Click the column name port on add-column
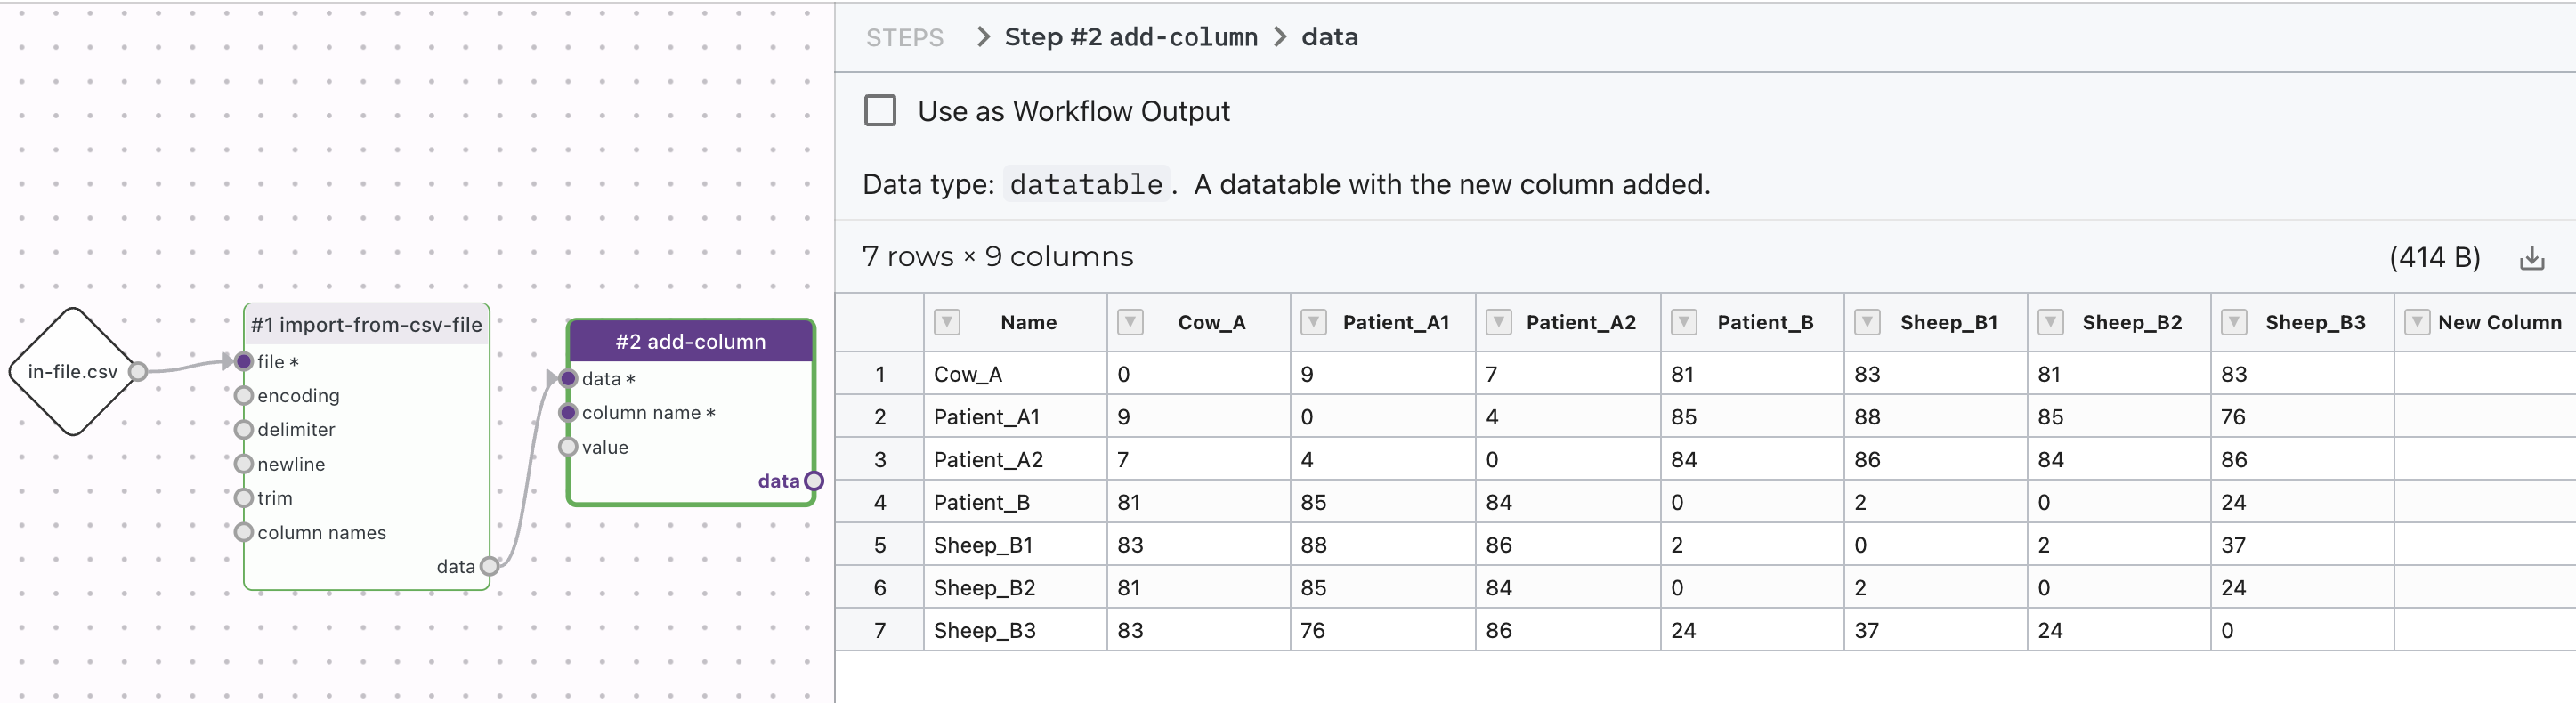The width and height of the screenshot is (2576, 703). pos(569,413)
